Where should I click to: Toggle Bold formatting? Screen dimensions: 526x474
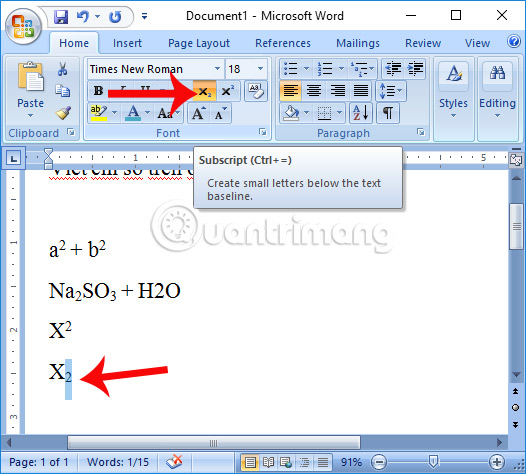coord(98,91)
